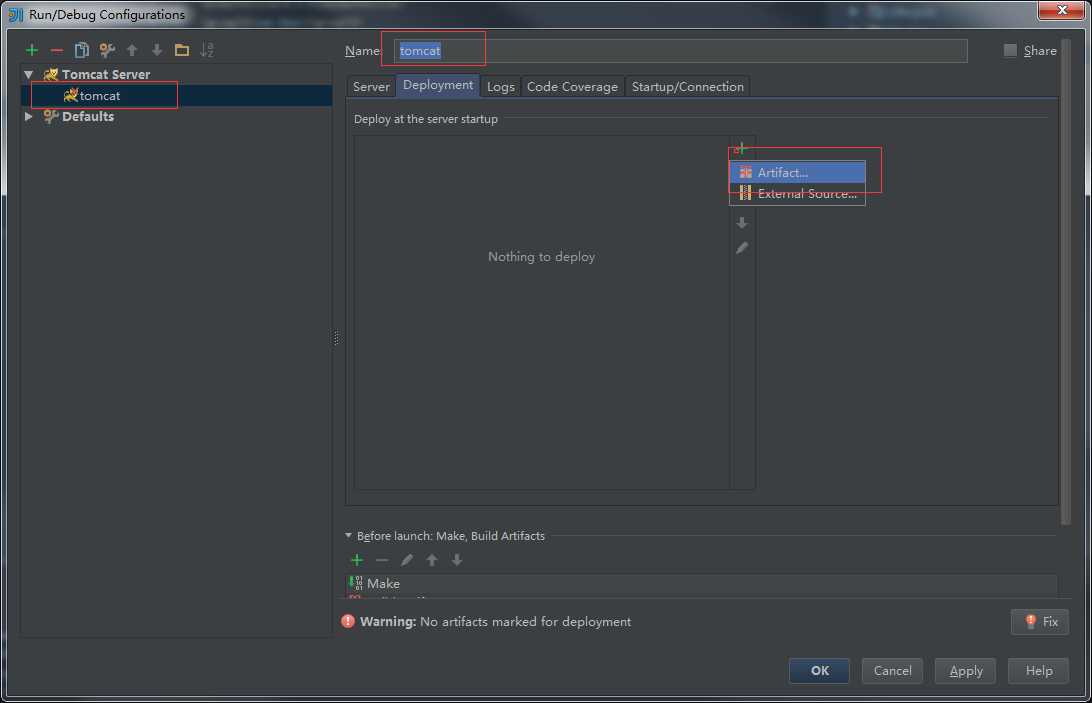Create new folder for configurations
Viewport: 1092px width, 703px height.
point(182,50)
